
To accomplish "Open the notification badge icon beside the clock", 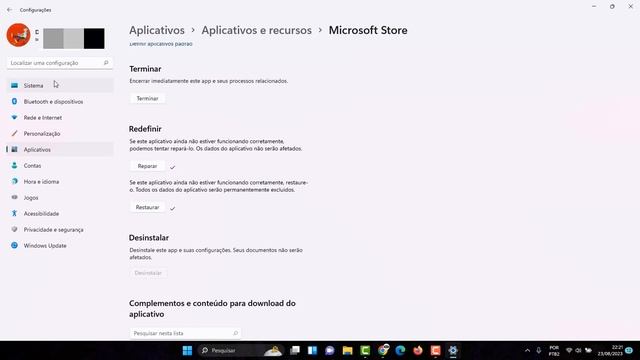I will 629,351.
